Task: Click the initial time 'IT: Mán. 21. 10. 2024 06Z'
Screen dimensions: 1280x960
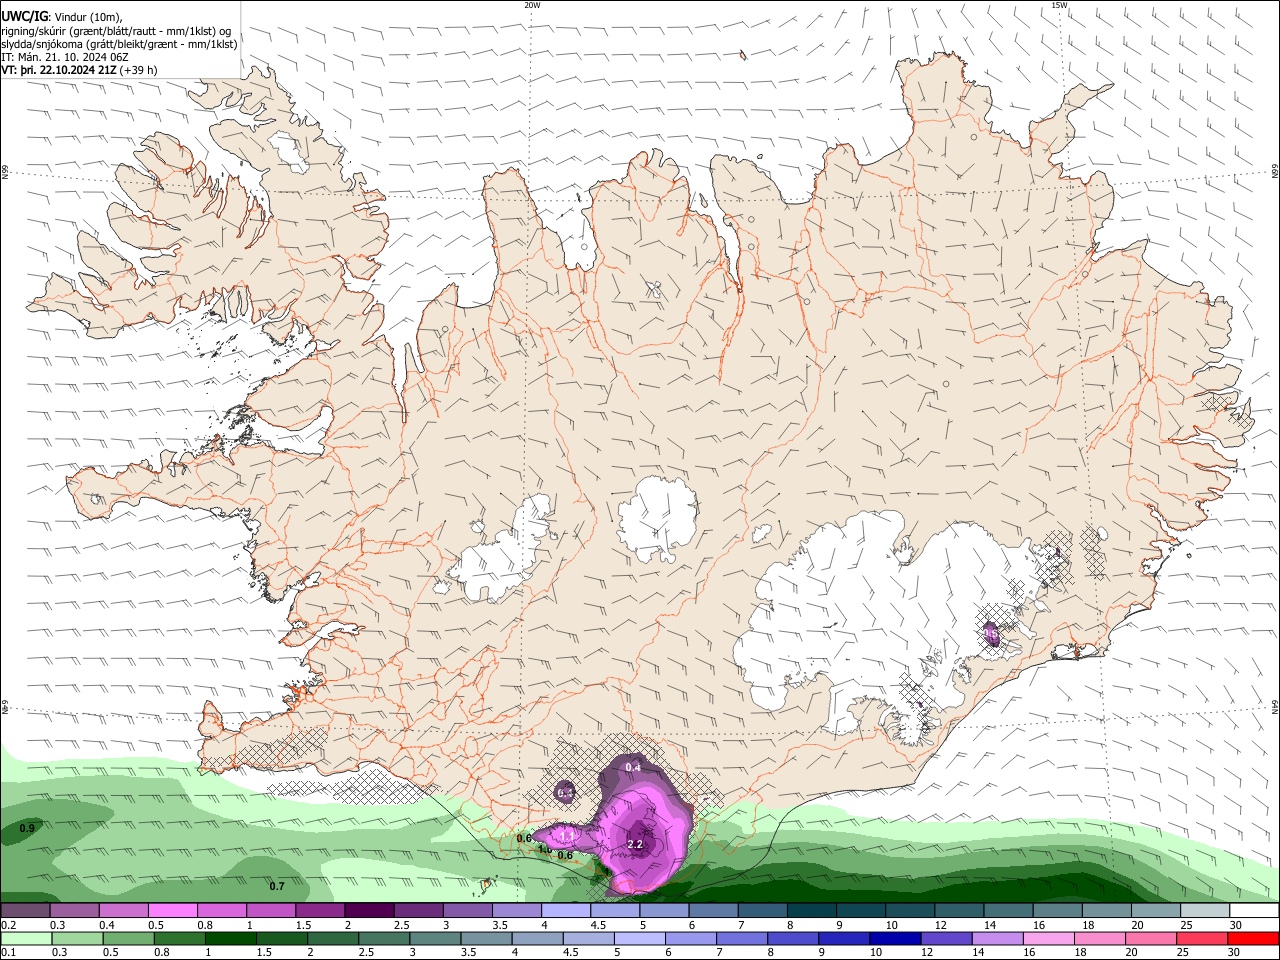Action: coord(64,57)
